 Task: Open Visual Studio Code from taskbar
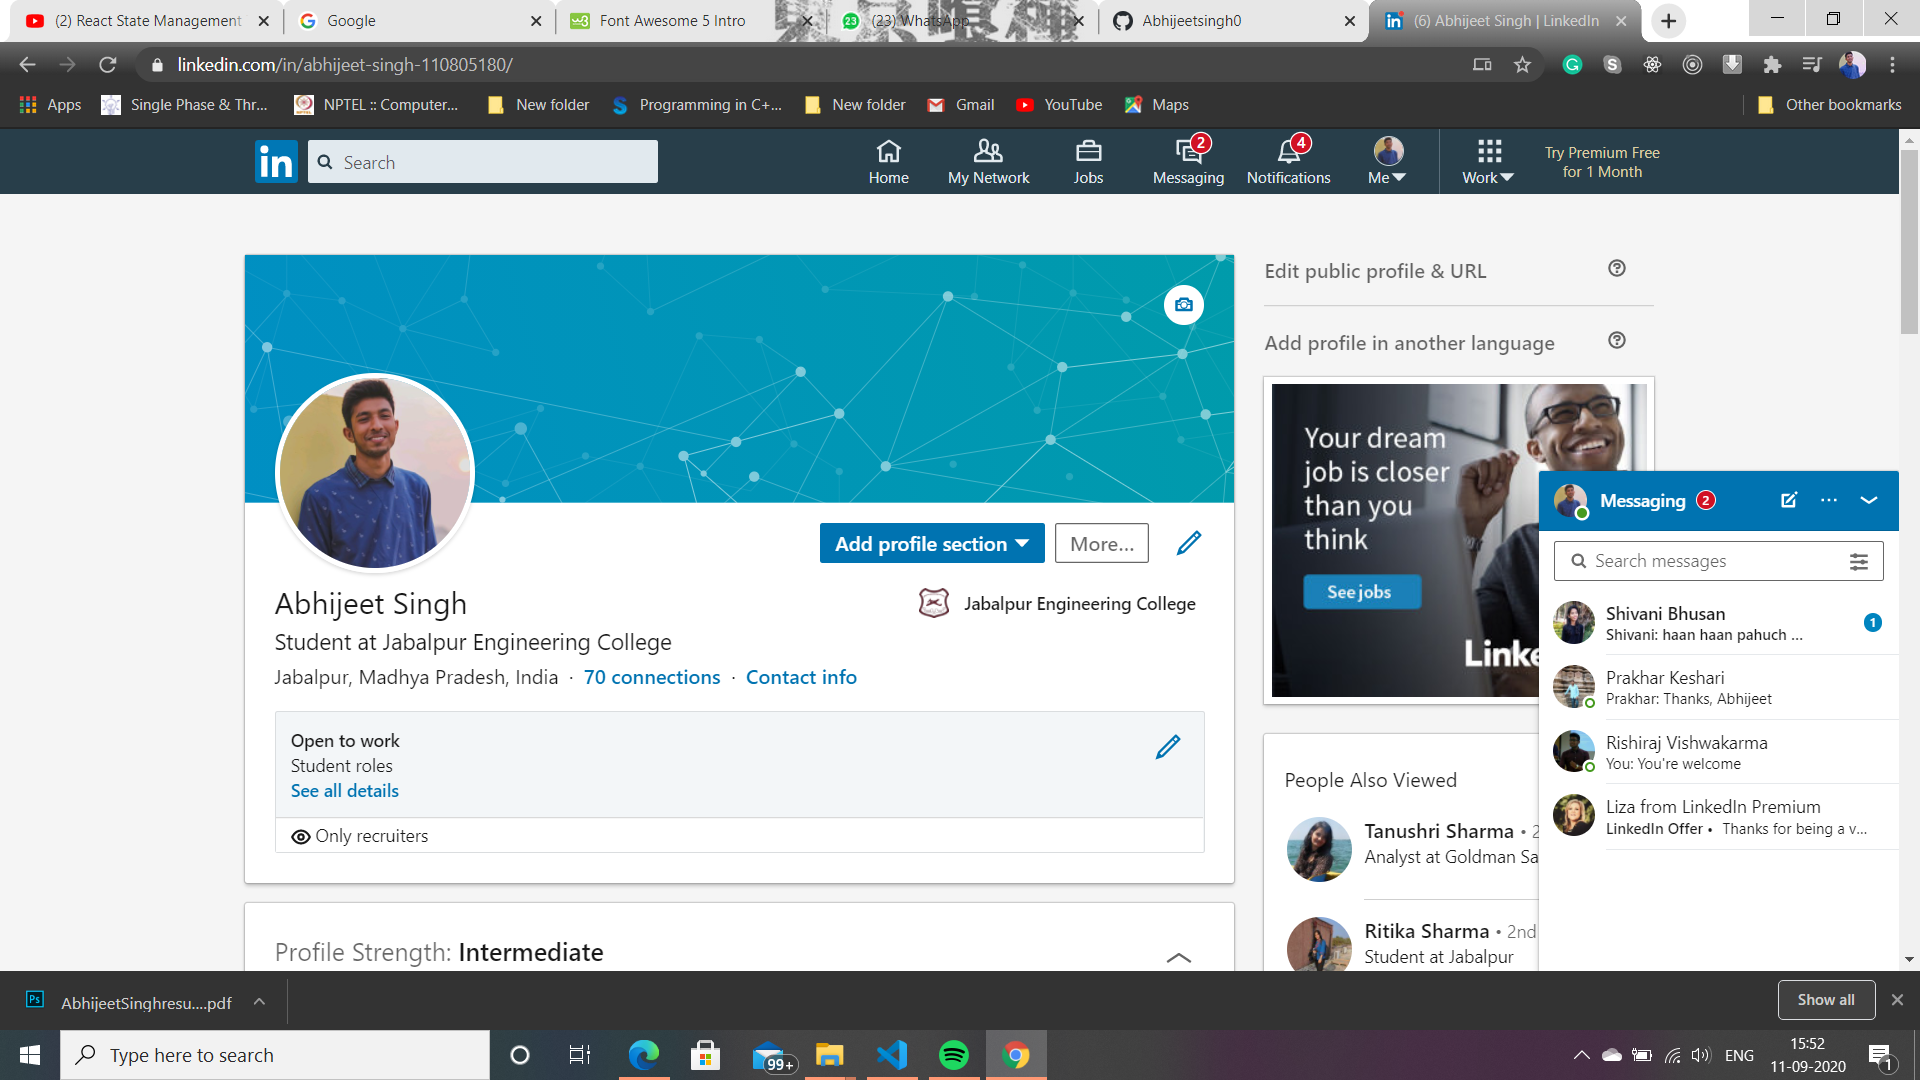point(892,1055)
